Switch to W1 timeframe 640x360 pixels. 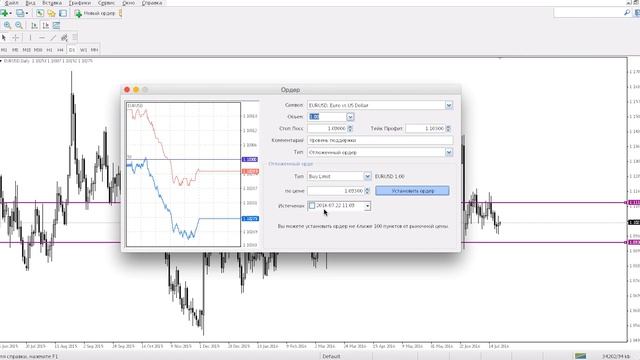83,50
